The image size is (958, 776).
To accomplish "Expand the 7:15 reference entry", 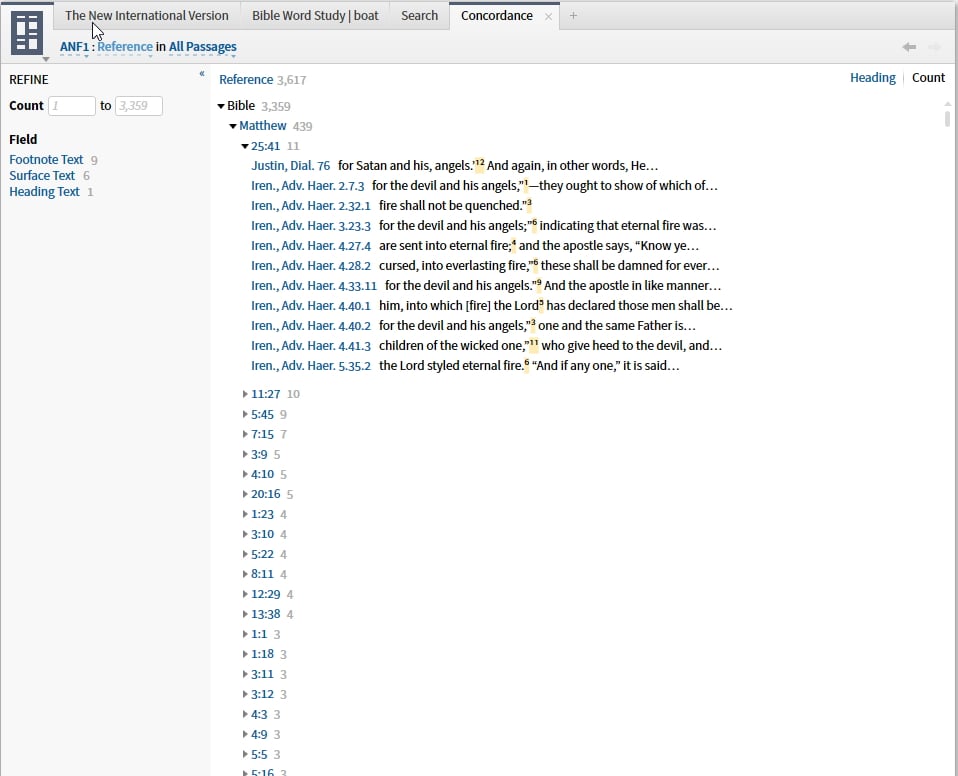I will [x=245, y=434].
